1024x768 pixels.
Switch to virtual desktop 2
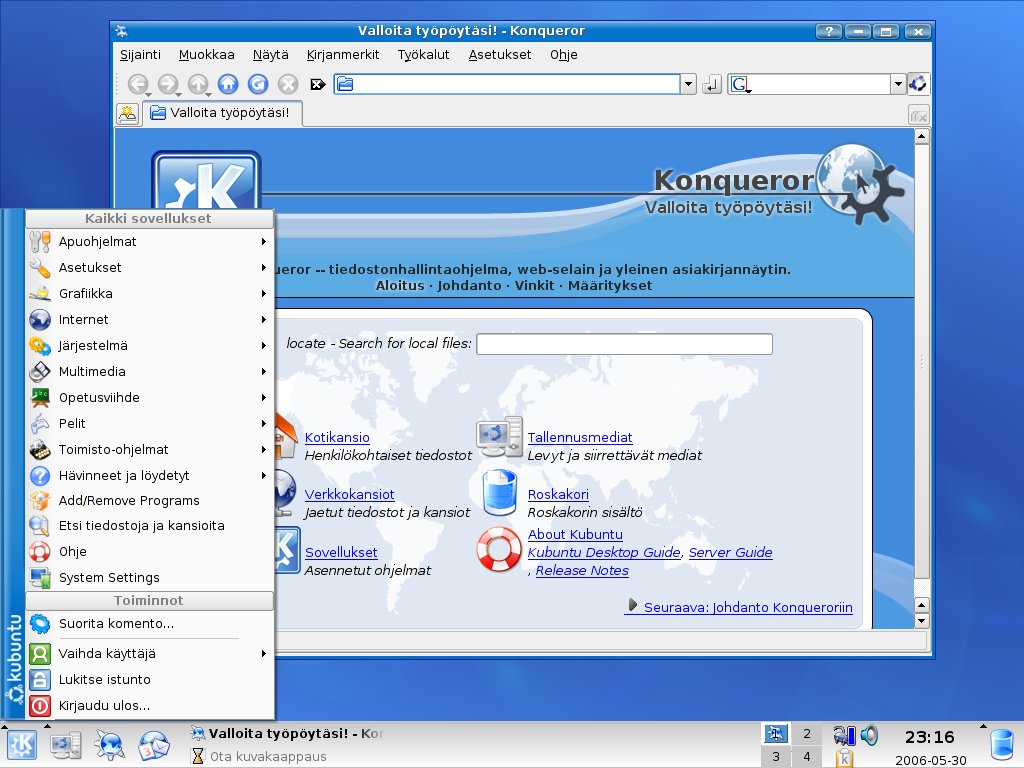point(807,733)
